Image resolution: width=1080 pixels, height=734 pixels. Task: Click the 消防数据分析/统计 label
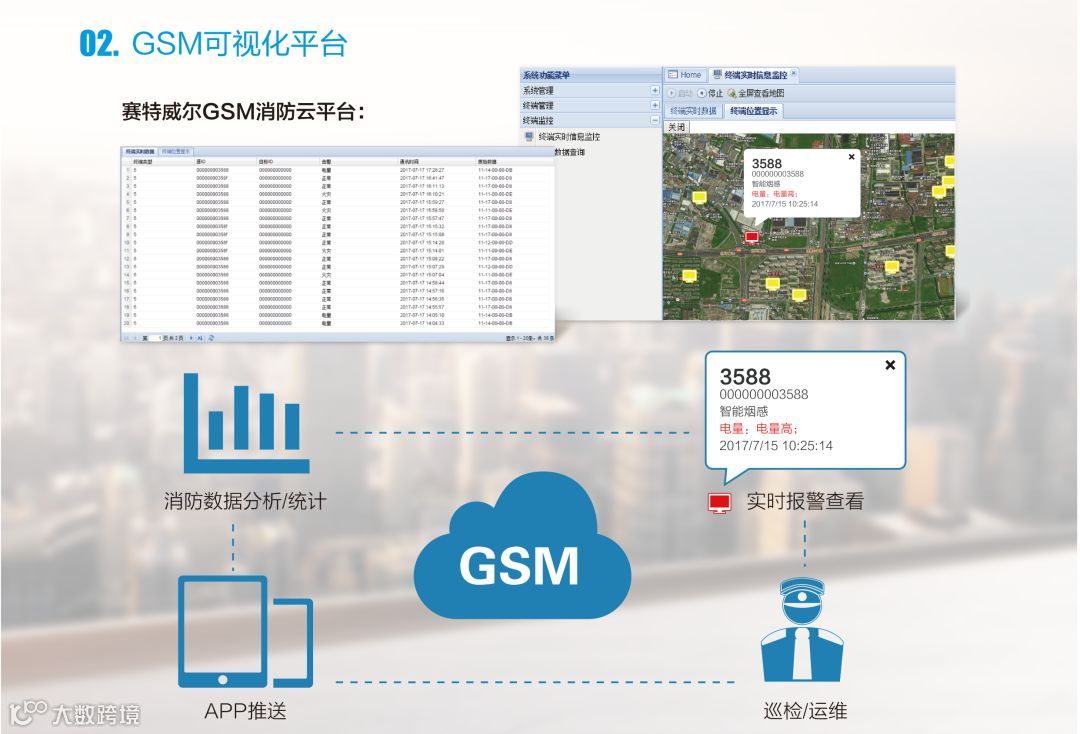point(245,501)
